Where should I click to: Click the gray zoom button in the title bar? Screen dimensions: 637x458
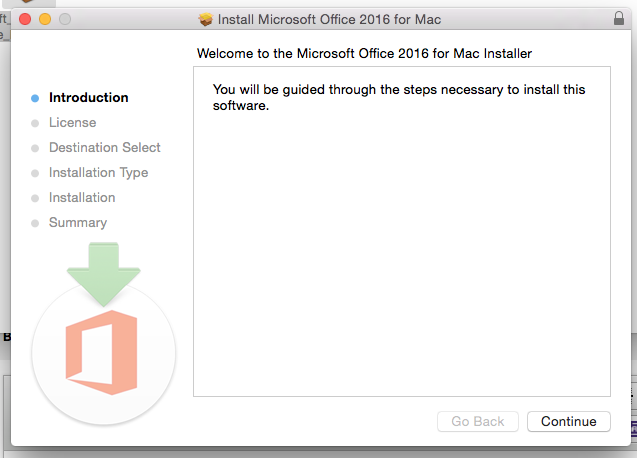pyautogui.click(x=65, y=19)
